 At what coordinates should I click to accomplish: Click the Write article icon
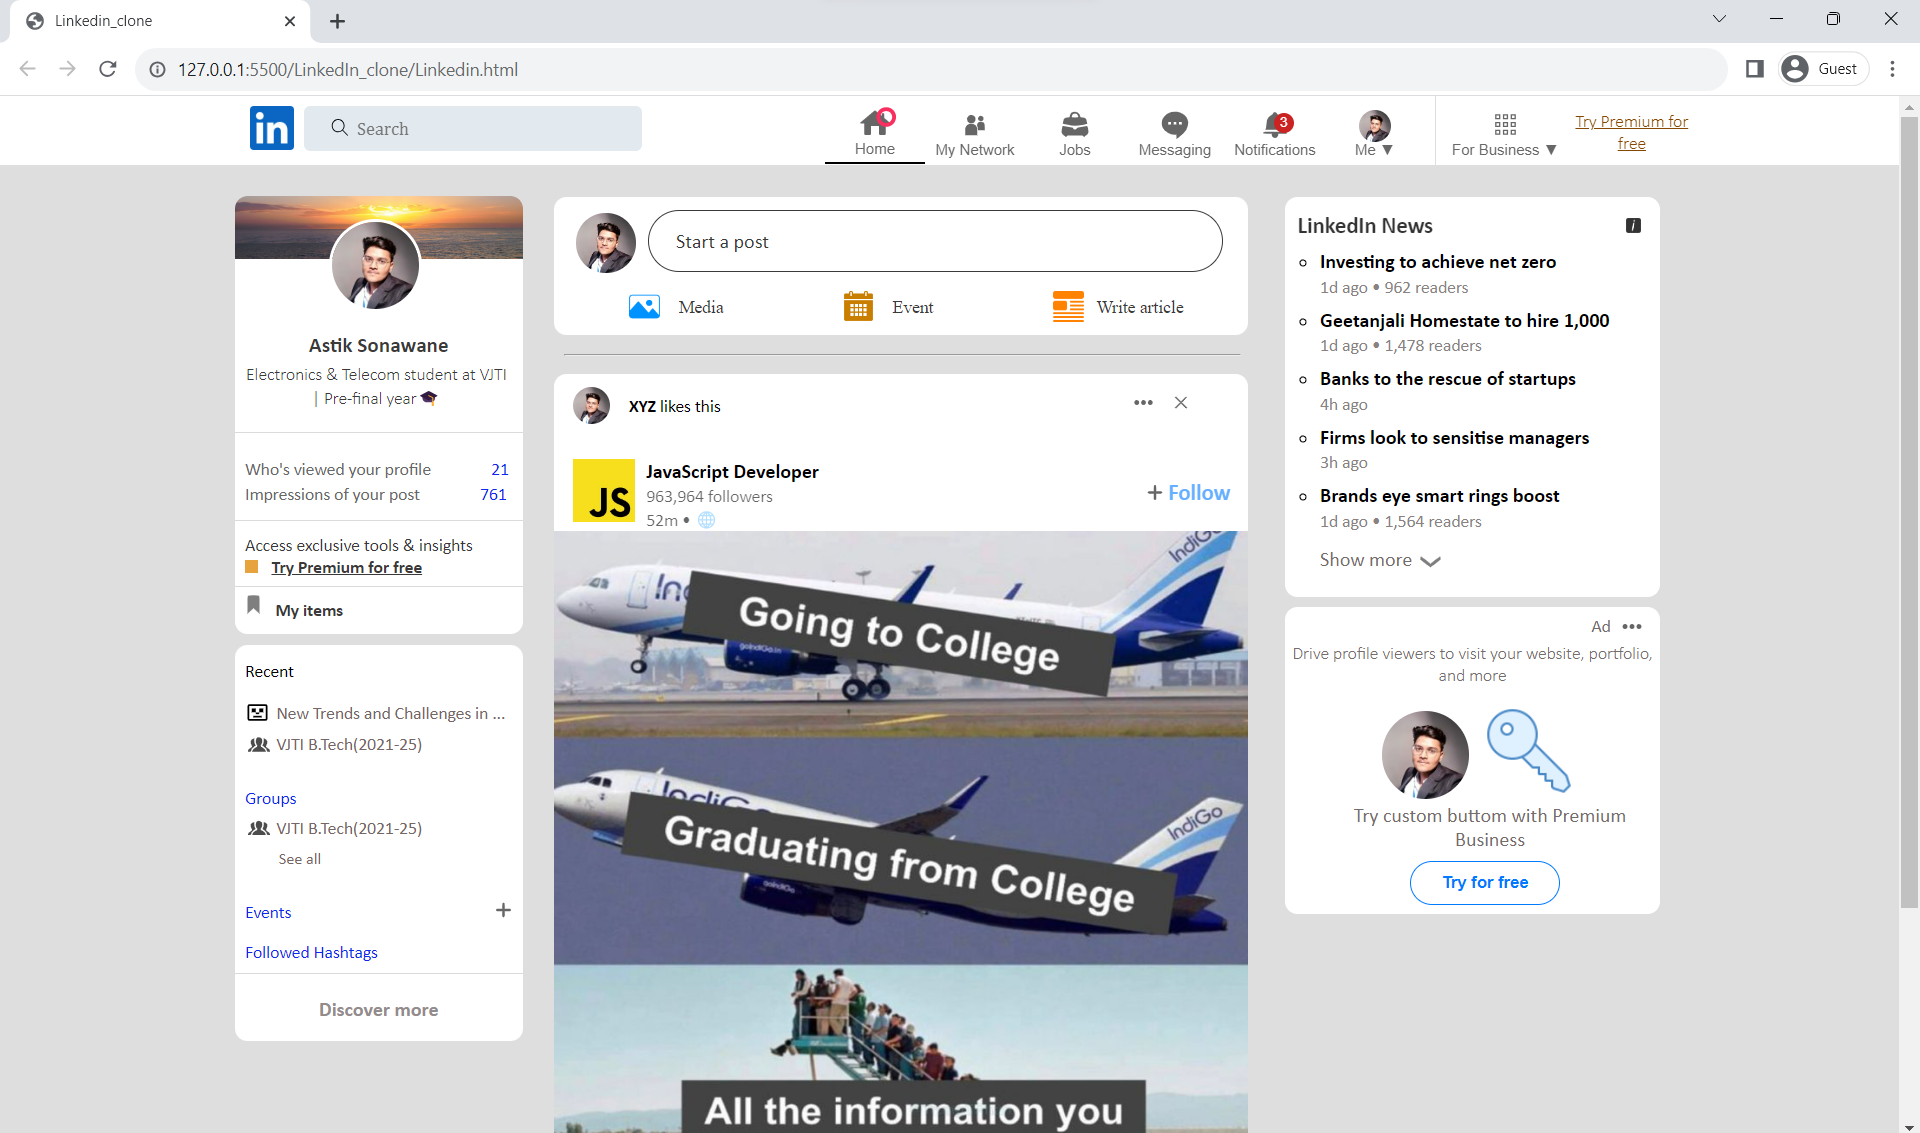click(1068, 307)
